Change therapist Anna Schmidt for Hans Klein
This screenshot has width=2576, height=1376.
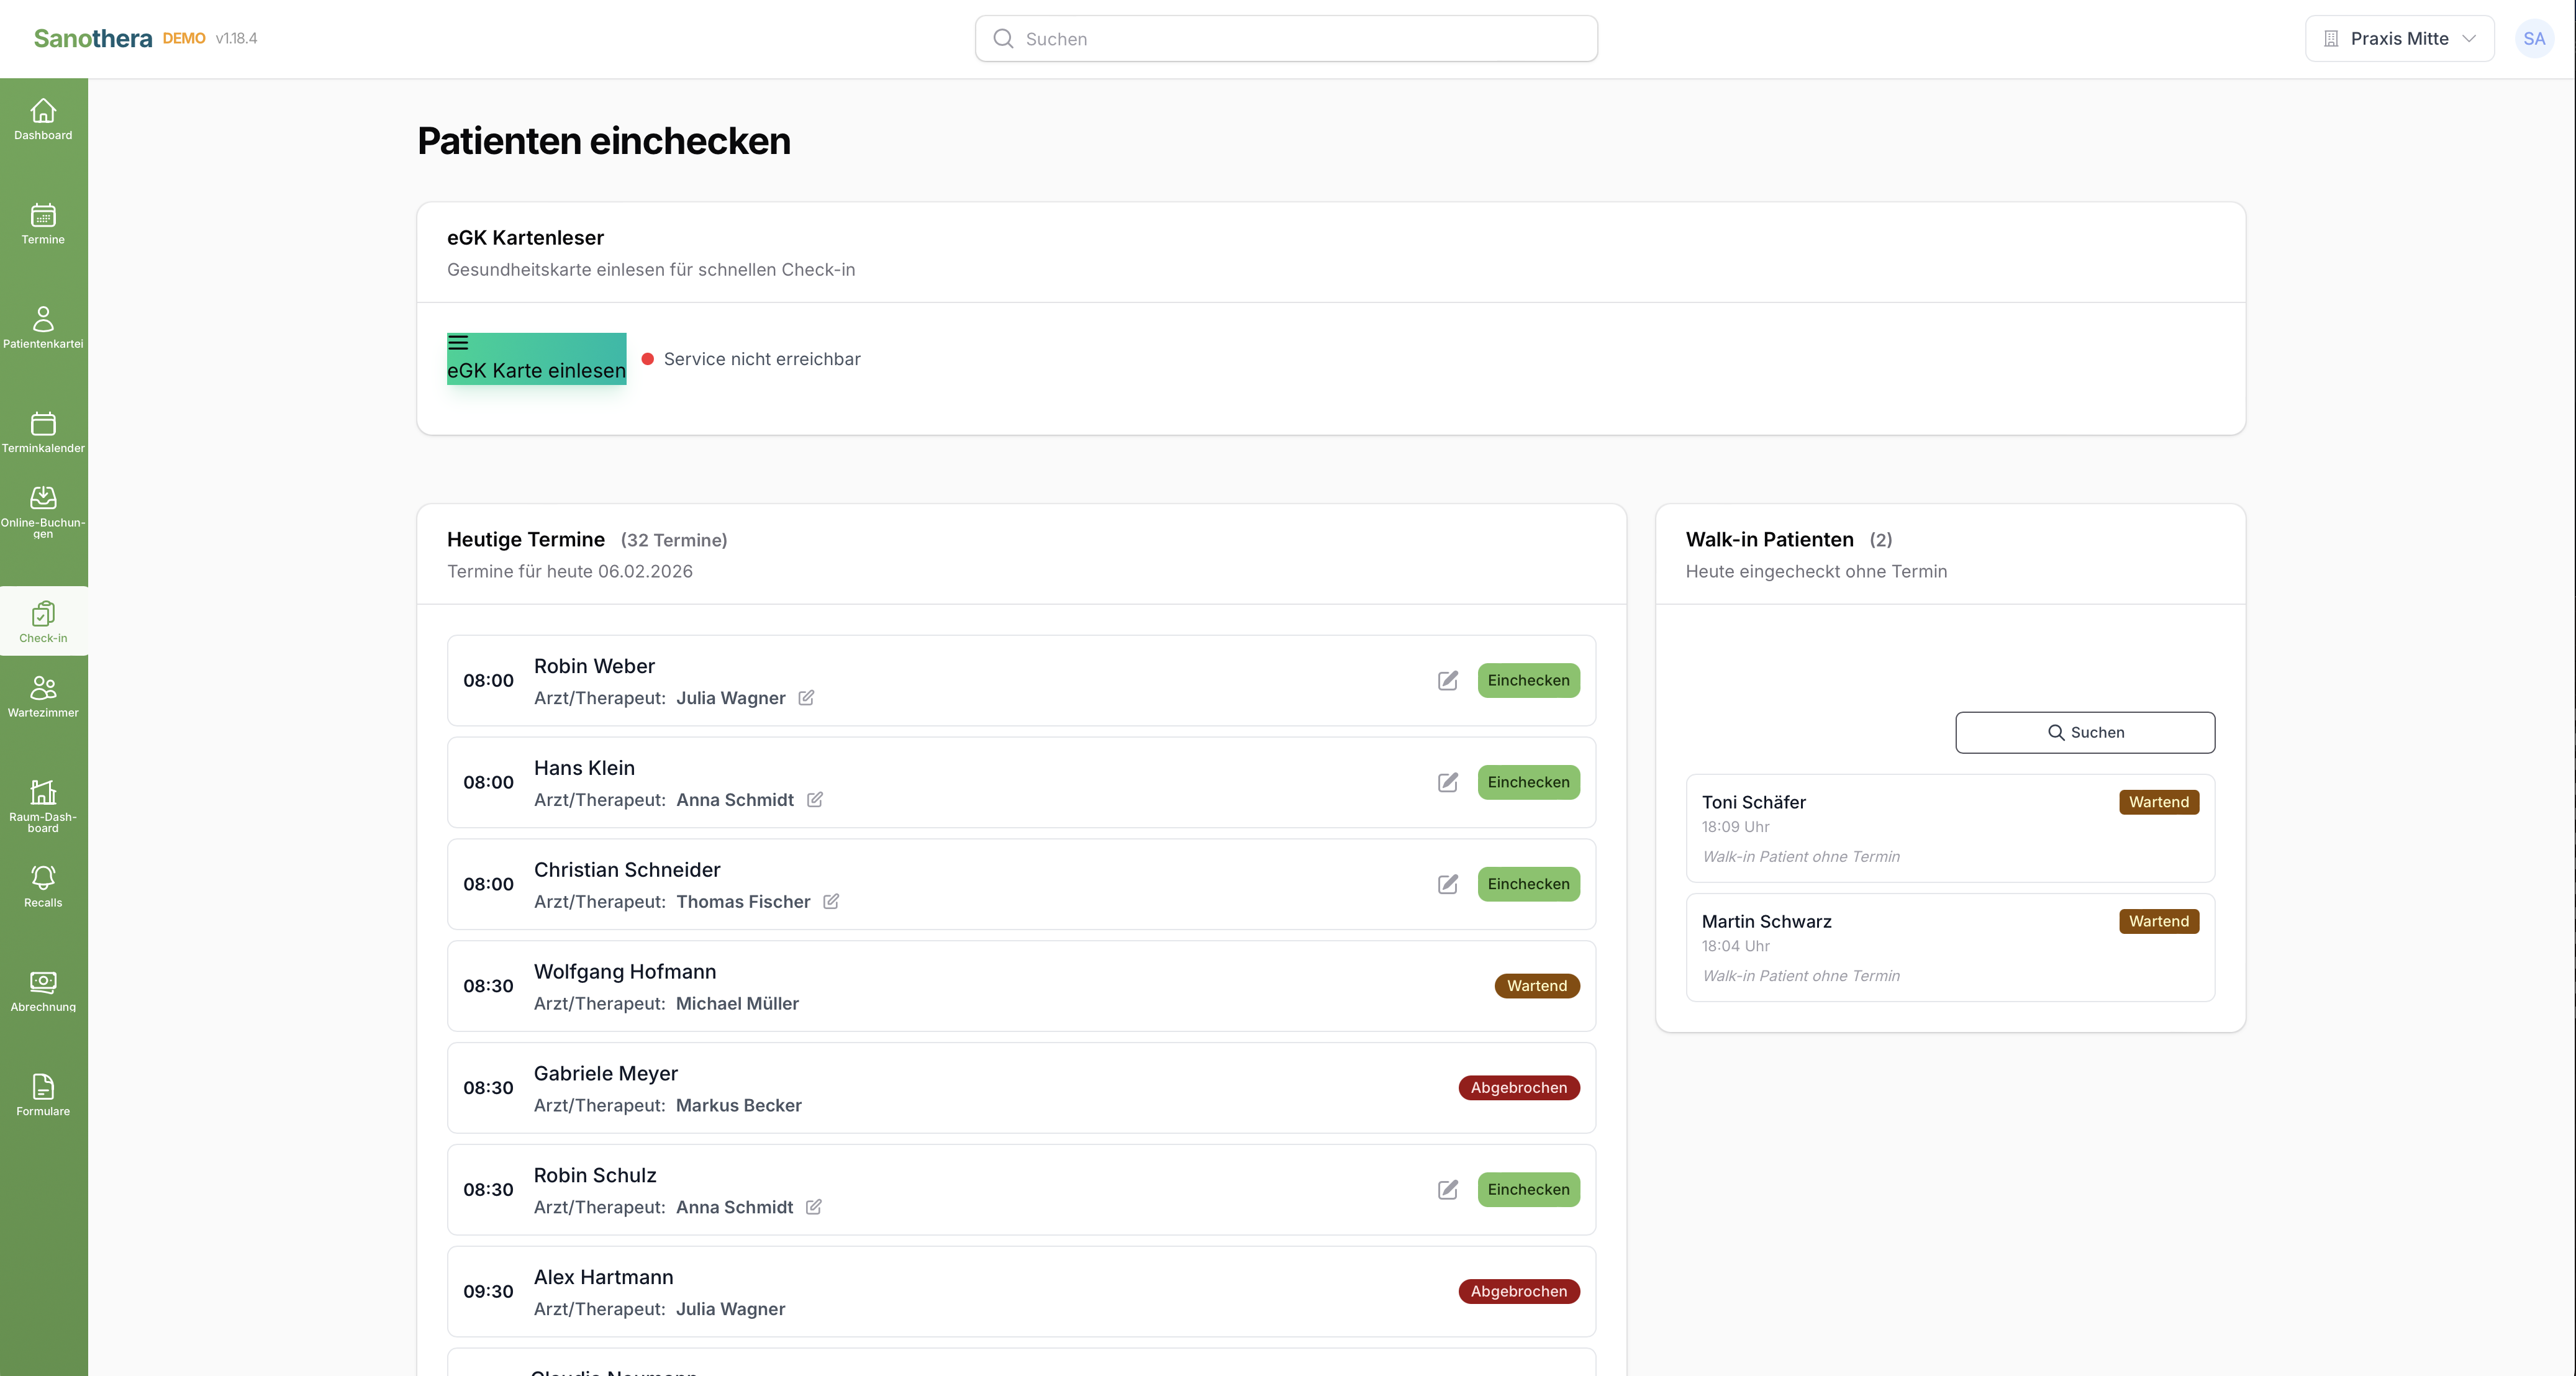(815, 800)
